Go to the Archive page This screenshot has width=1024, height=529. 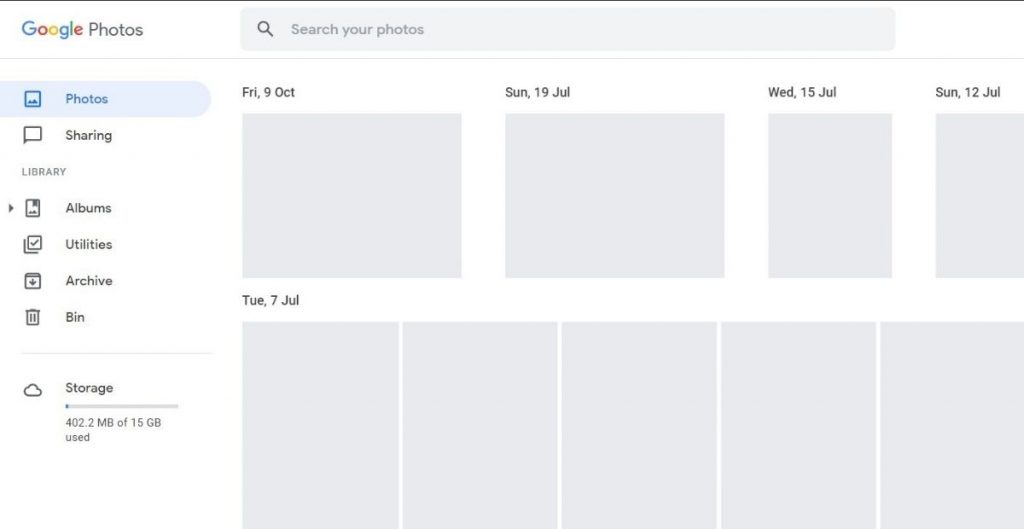[89, 281]
